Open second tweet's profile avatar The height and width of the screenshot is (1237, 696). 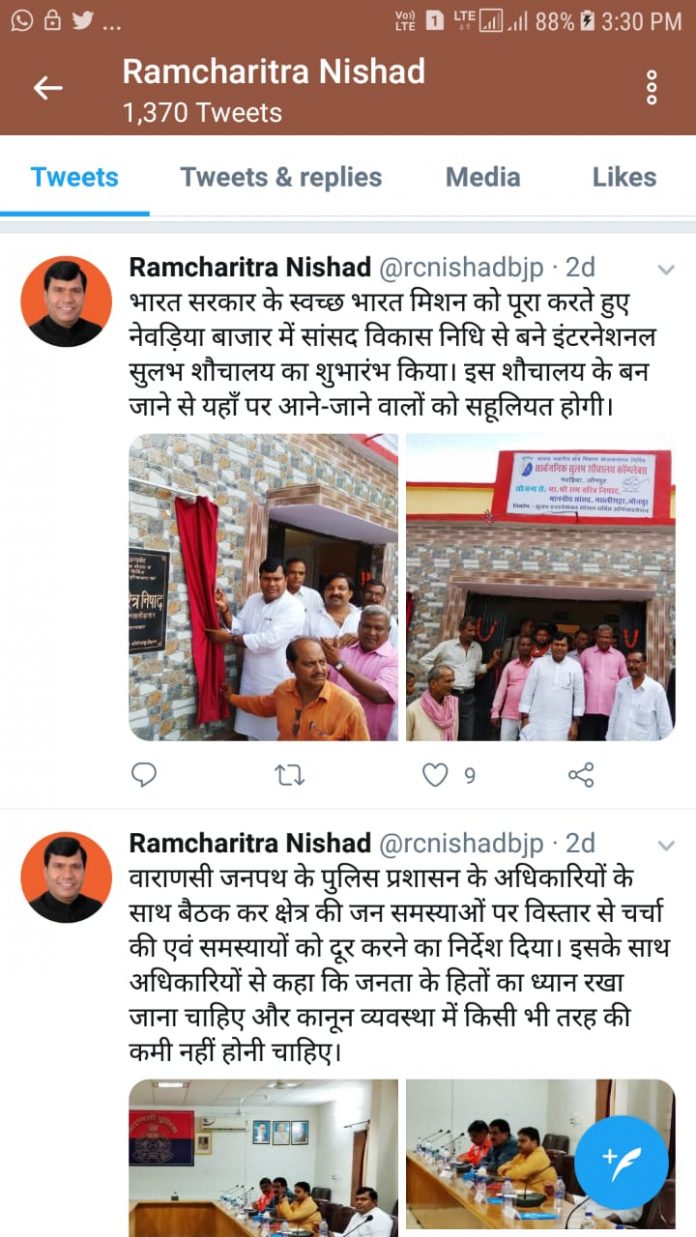point(66,877)
